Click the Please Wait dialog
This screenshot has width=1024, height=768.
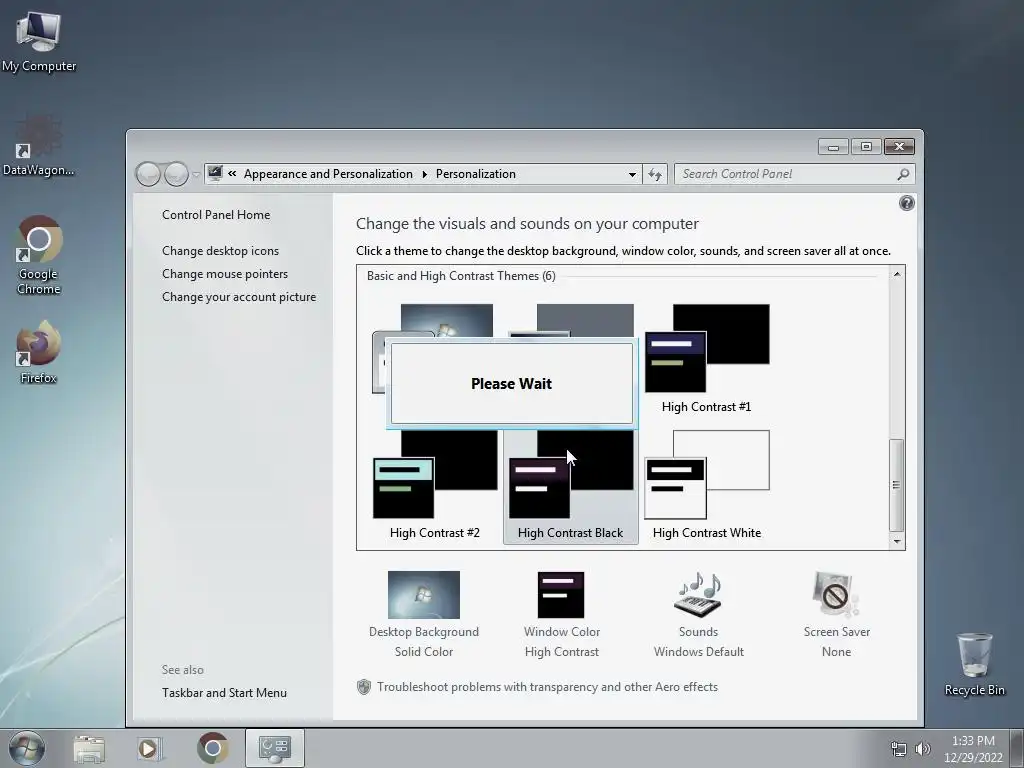click(x=511, y=383)
